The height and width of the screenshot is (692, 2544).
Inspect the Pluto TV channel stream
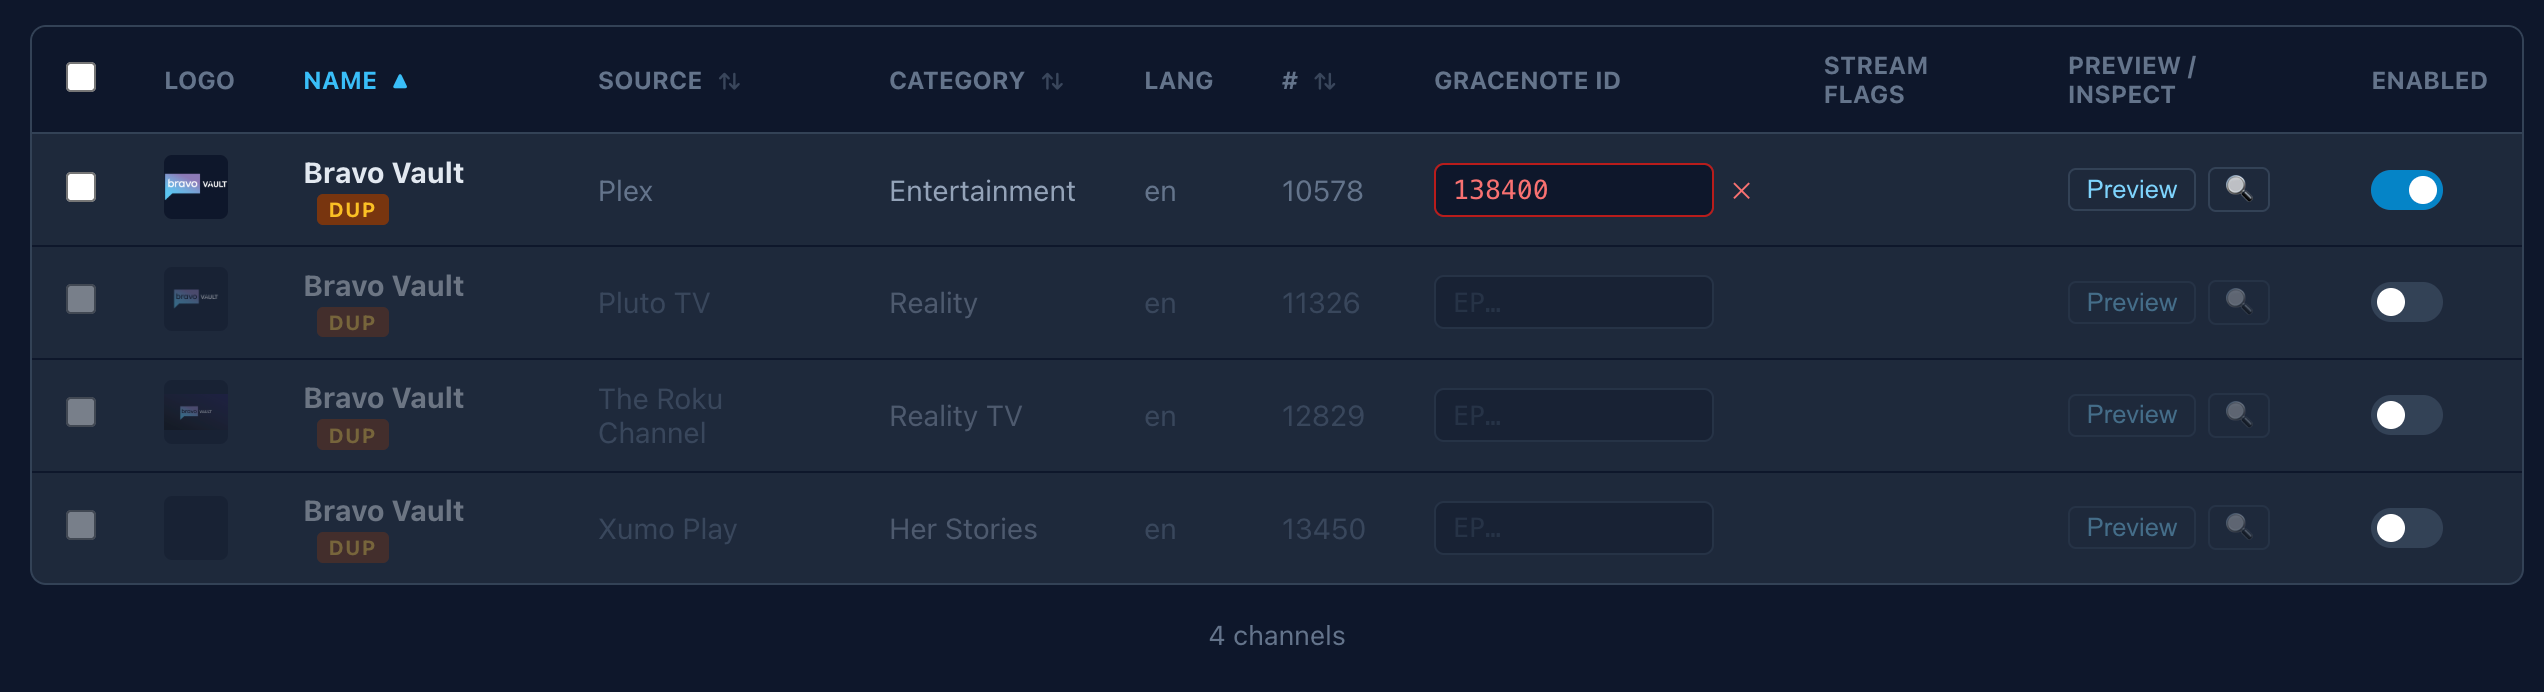pos(2238,302)
